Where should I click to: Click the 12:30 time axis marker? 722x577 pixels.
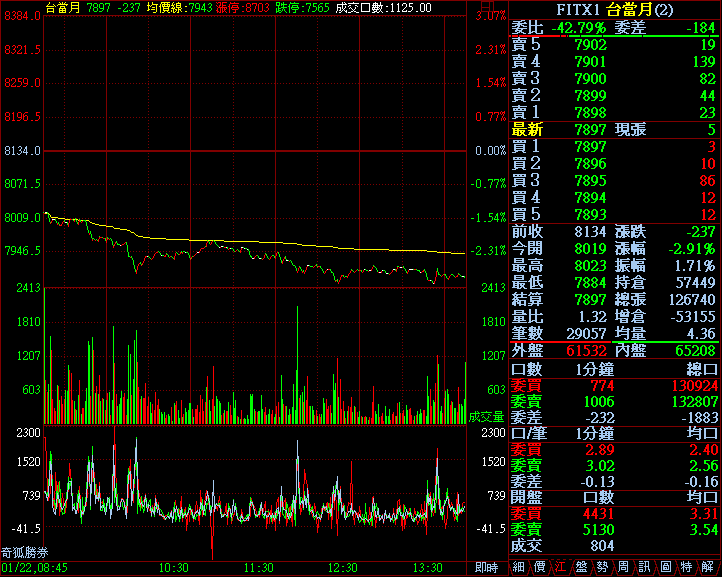(x=343, y=568)
